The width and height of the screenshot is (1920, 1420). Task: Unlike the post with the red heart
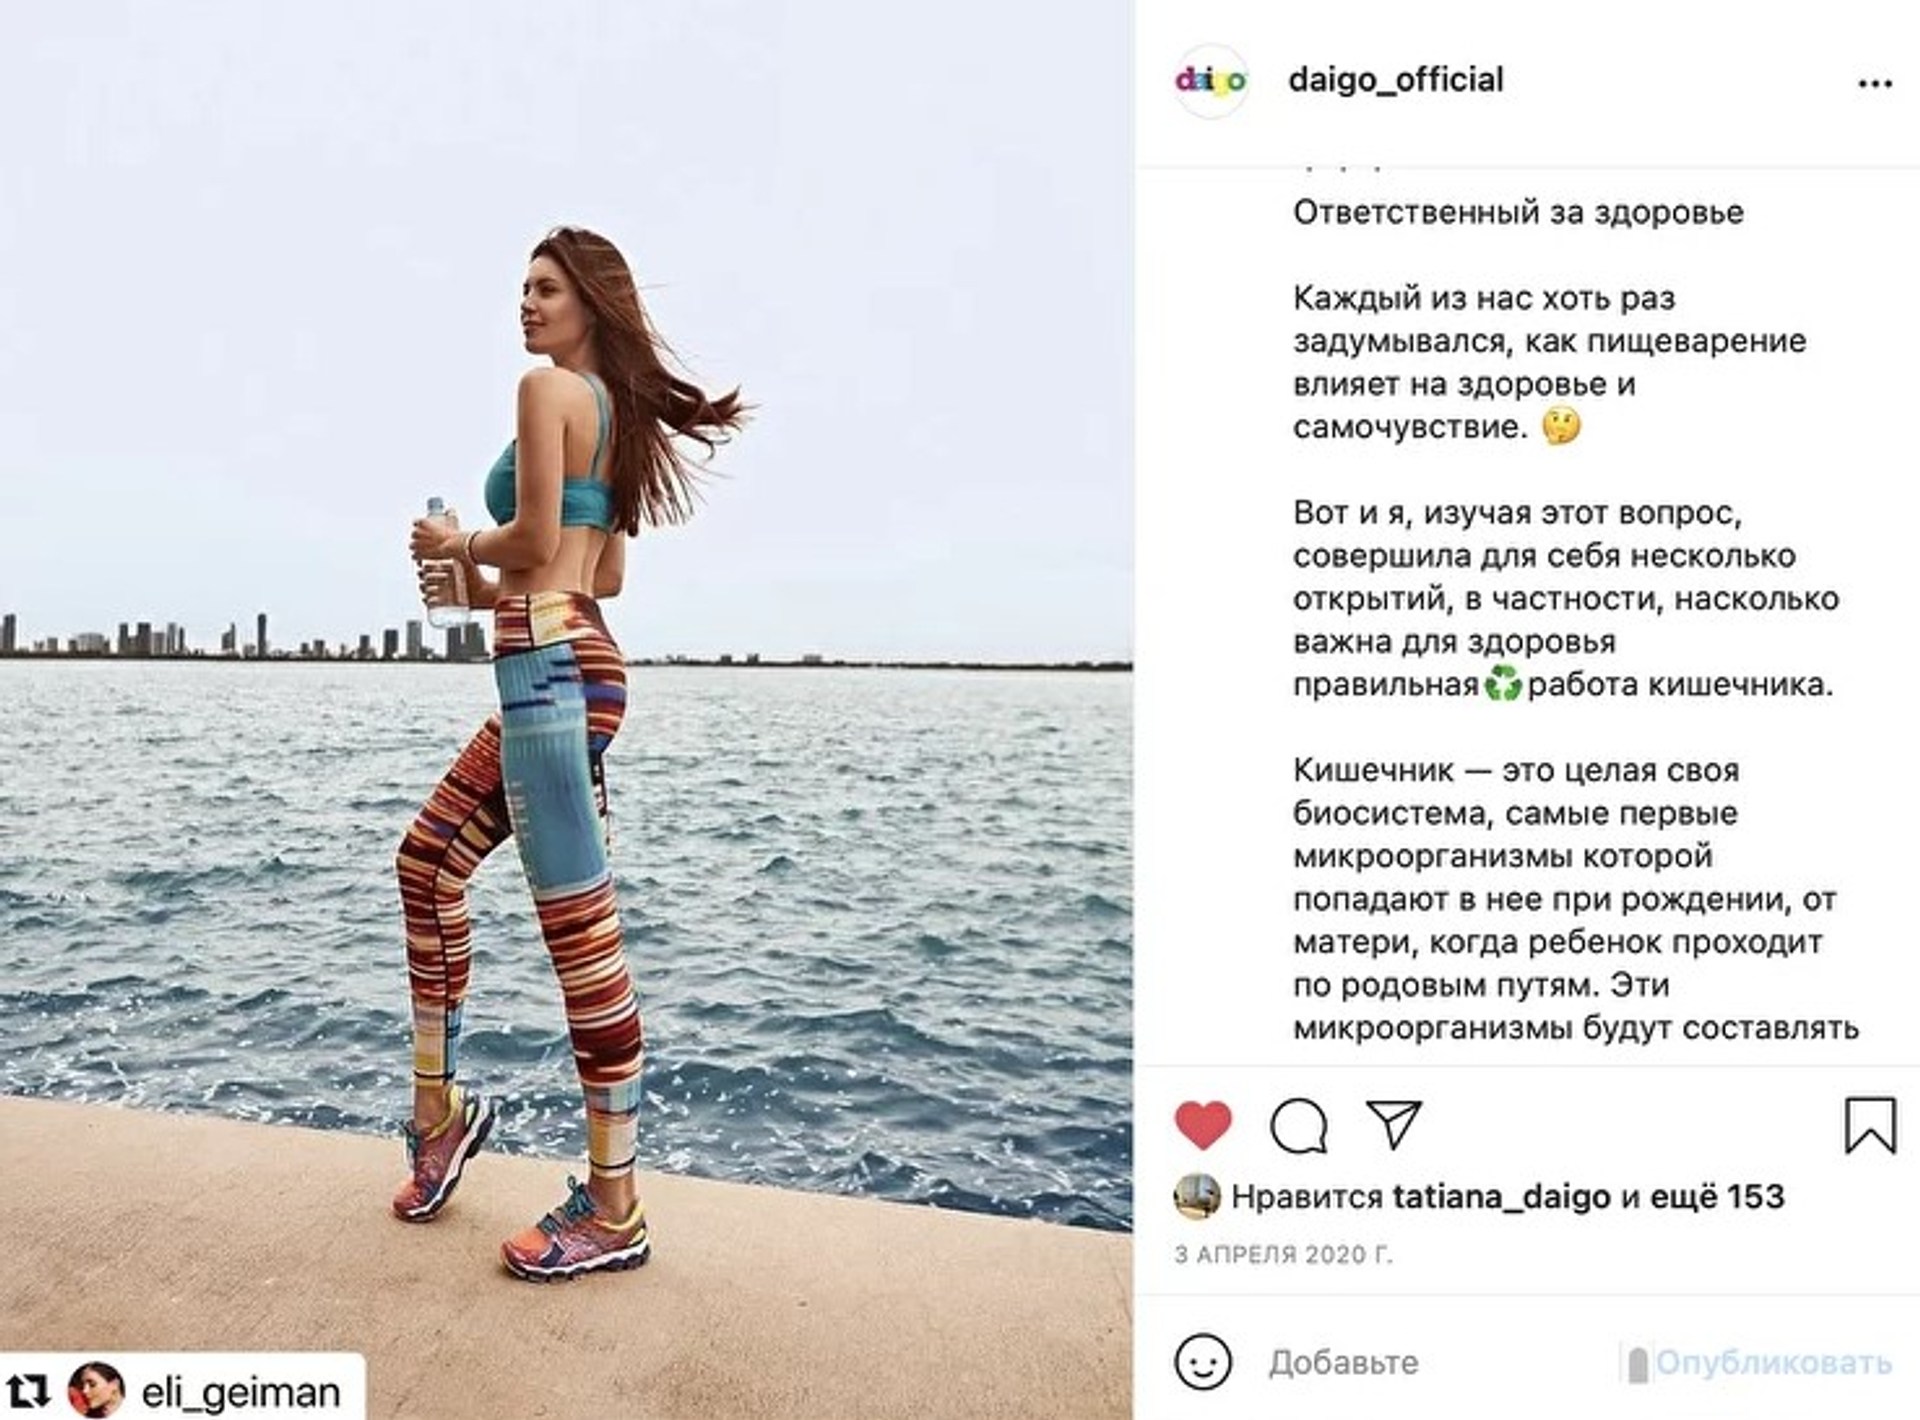[x=1202, y=1125]
